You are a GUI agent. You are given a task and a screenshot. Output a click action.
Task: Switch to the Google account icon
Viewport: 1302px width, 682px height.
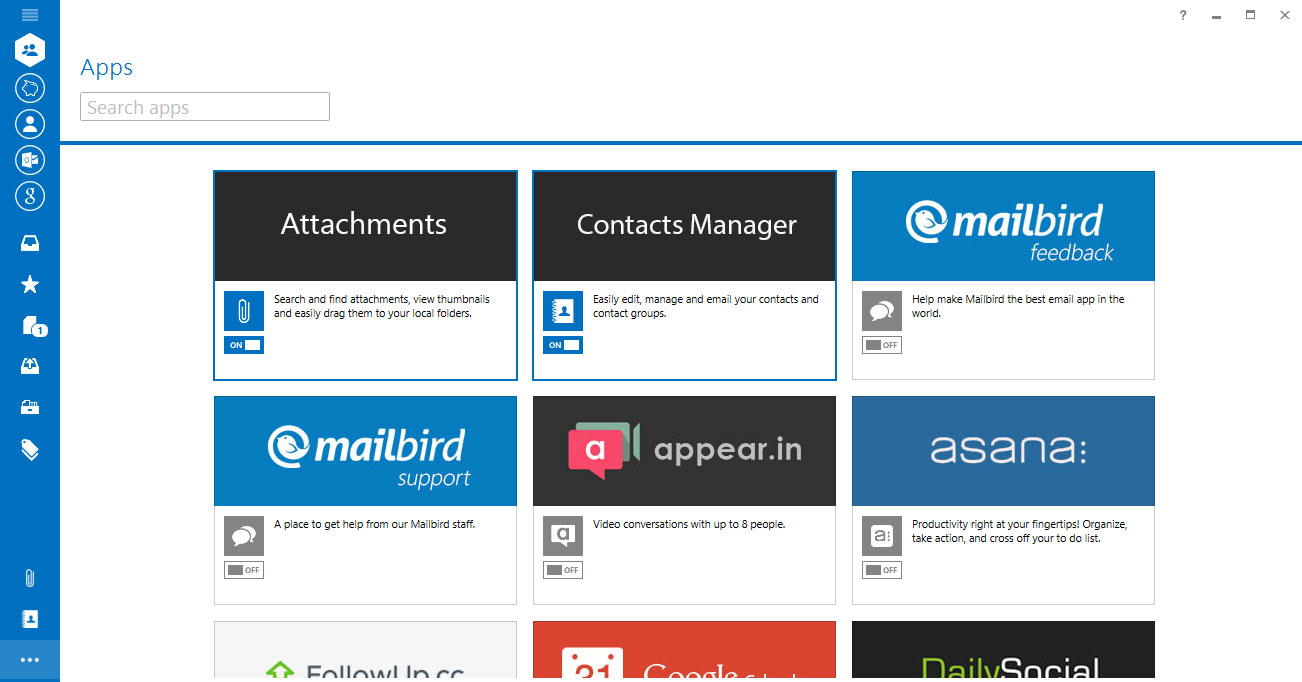tap(30, 196)
